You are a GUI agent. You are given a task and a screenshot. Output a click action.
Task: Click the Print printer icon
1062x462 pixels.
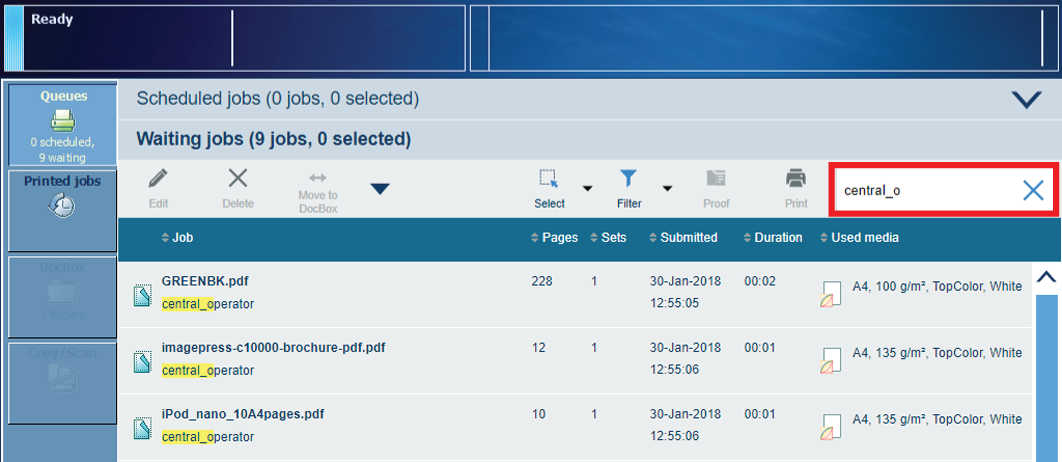tap(796, 179)
